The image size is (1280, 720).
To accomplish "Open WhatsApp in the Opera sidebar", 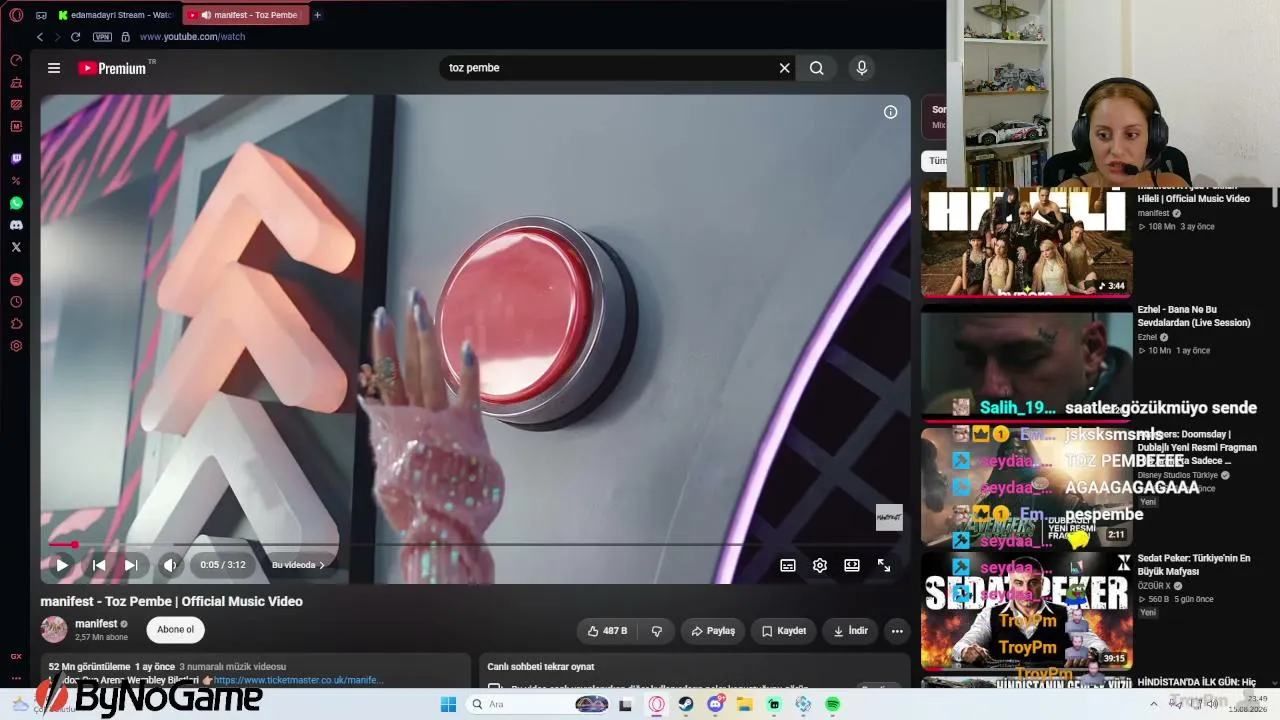I will [x=16, y=203].
